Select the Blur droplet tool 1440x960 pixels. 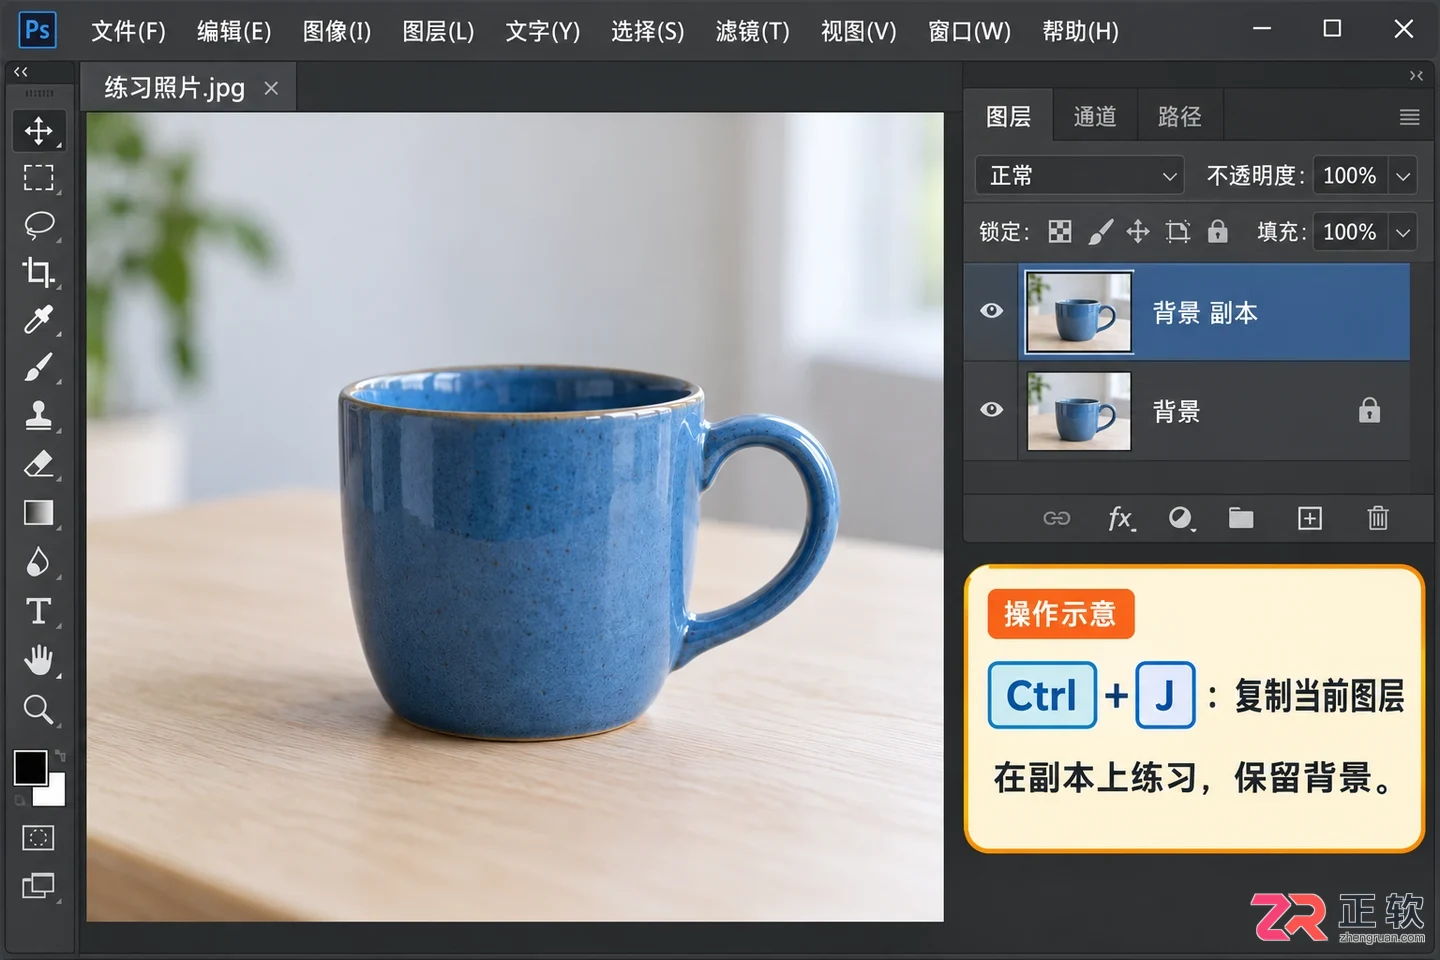click(38, 562)
